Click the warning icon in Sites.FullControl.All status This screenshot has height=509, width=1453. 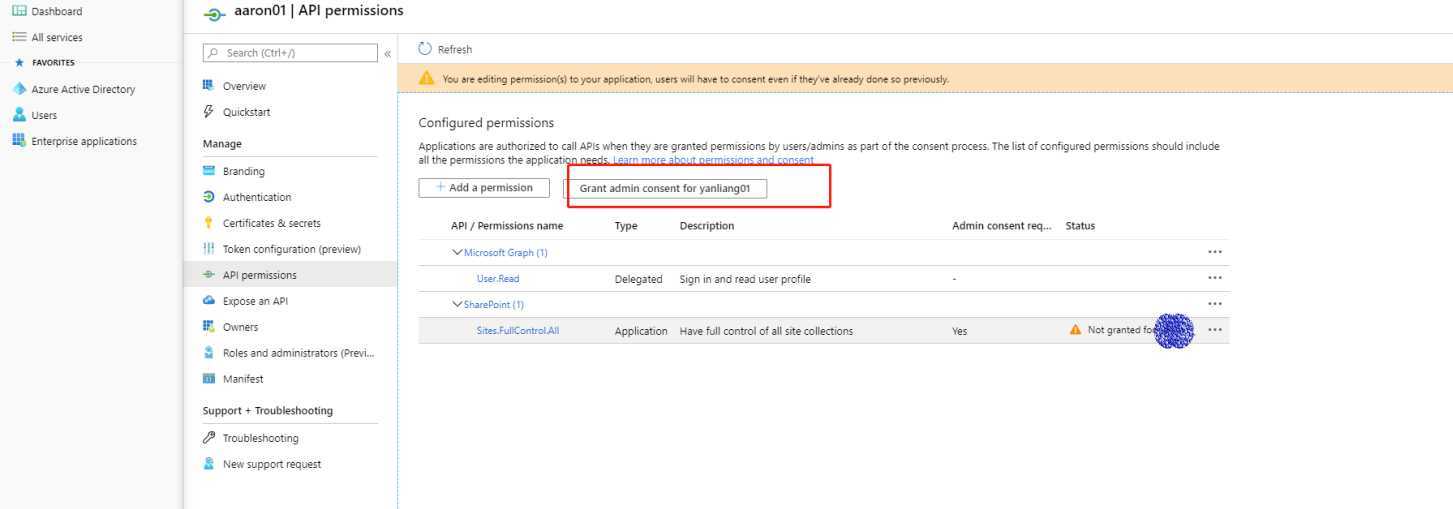[x=1076, y=330]
